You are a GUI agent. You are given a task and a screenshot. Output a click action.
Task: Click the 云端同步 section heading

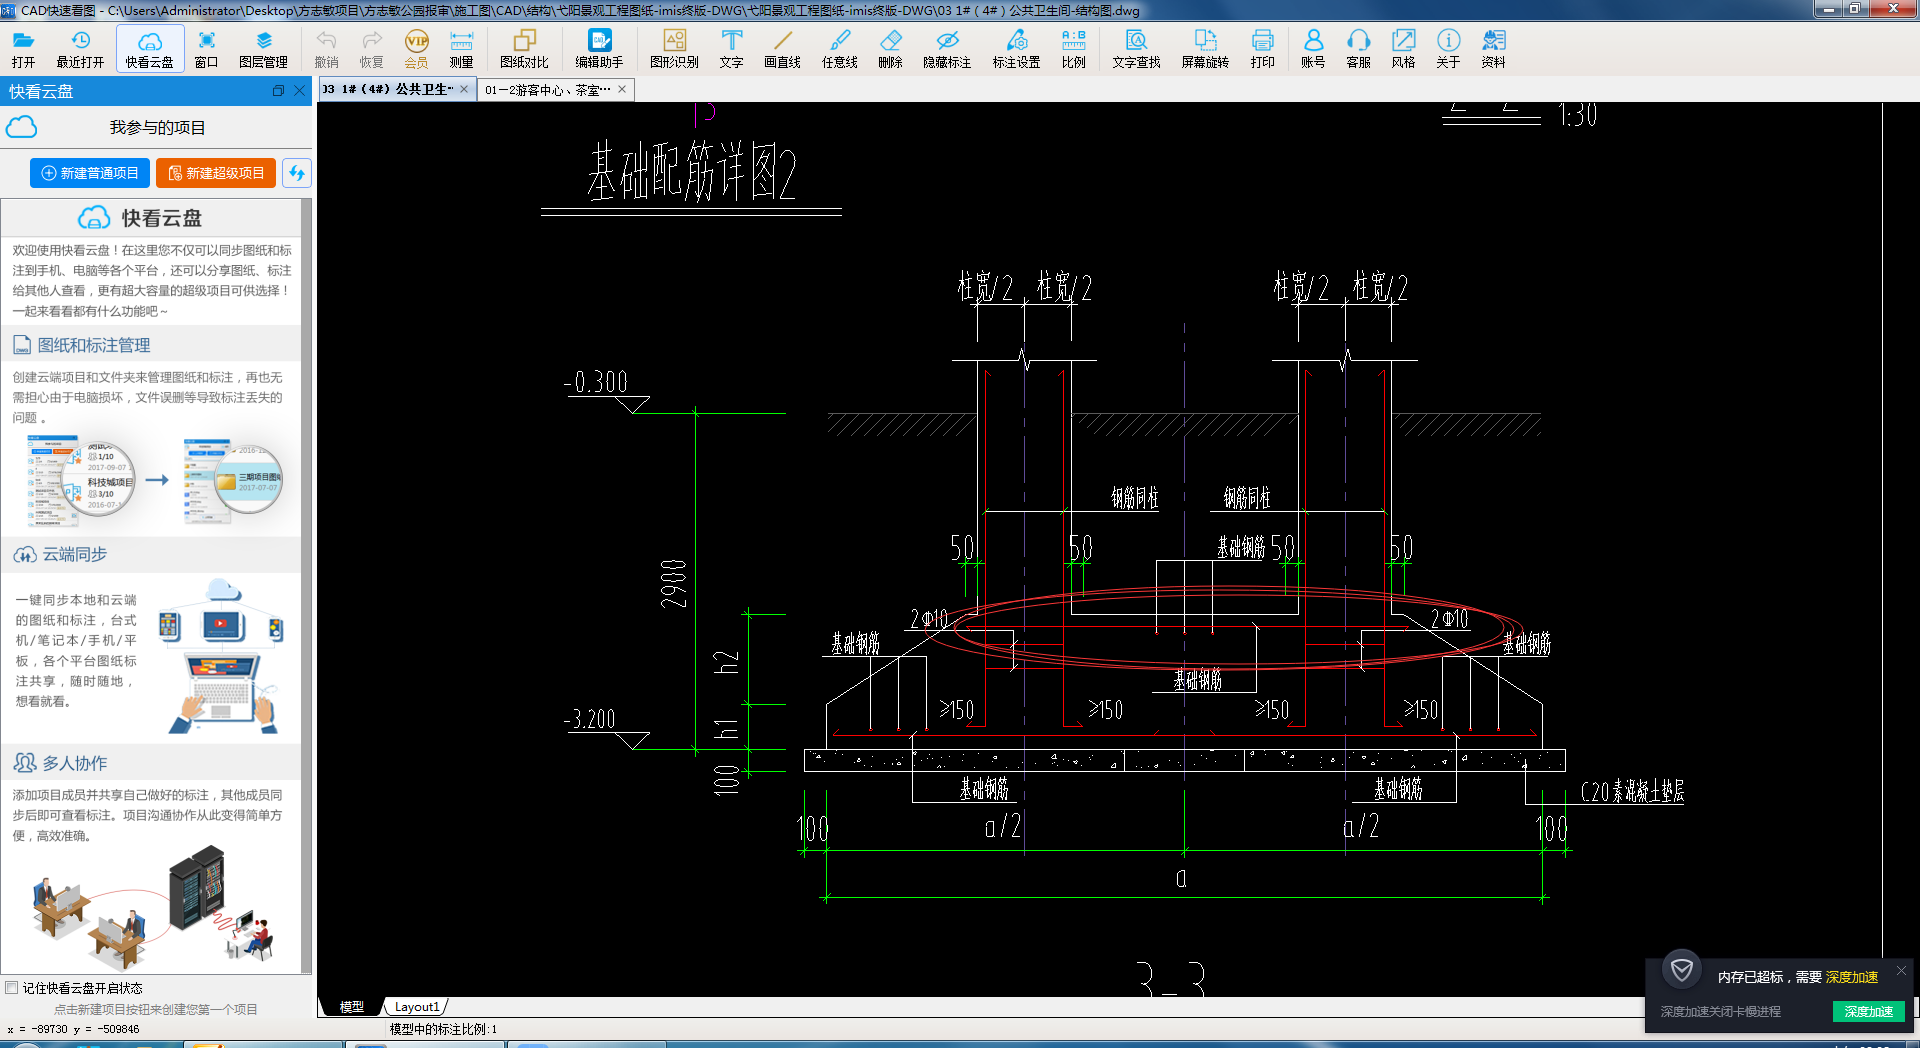pos(74,554)
